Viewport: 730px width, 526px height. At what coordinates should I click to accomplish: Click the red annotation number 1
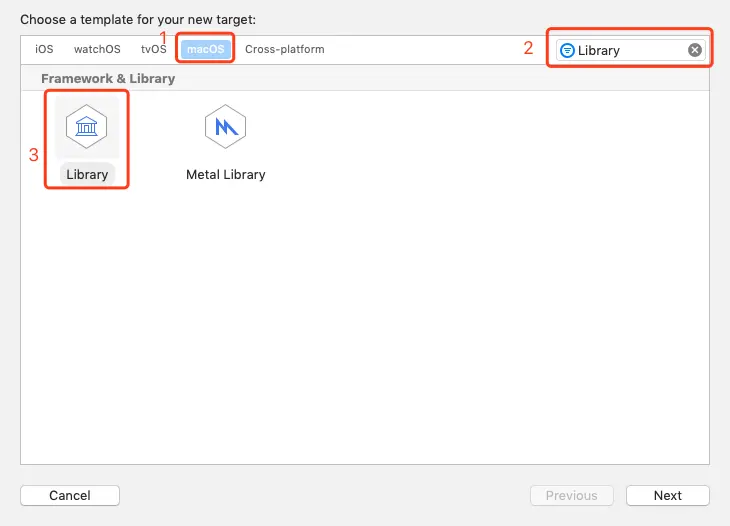point(163,38)
